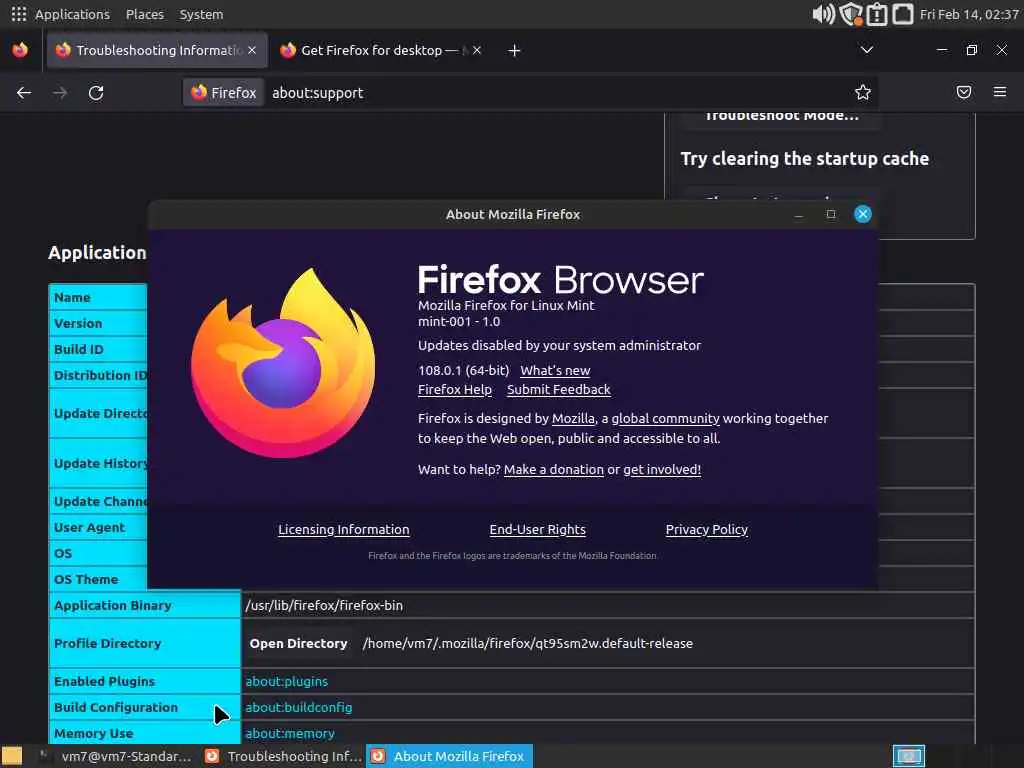Click the Version row header

coord(98,323)
